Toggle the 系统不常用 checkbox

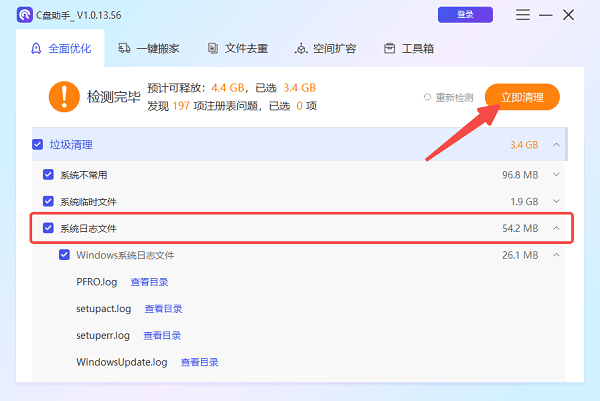48,174
